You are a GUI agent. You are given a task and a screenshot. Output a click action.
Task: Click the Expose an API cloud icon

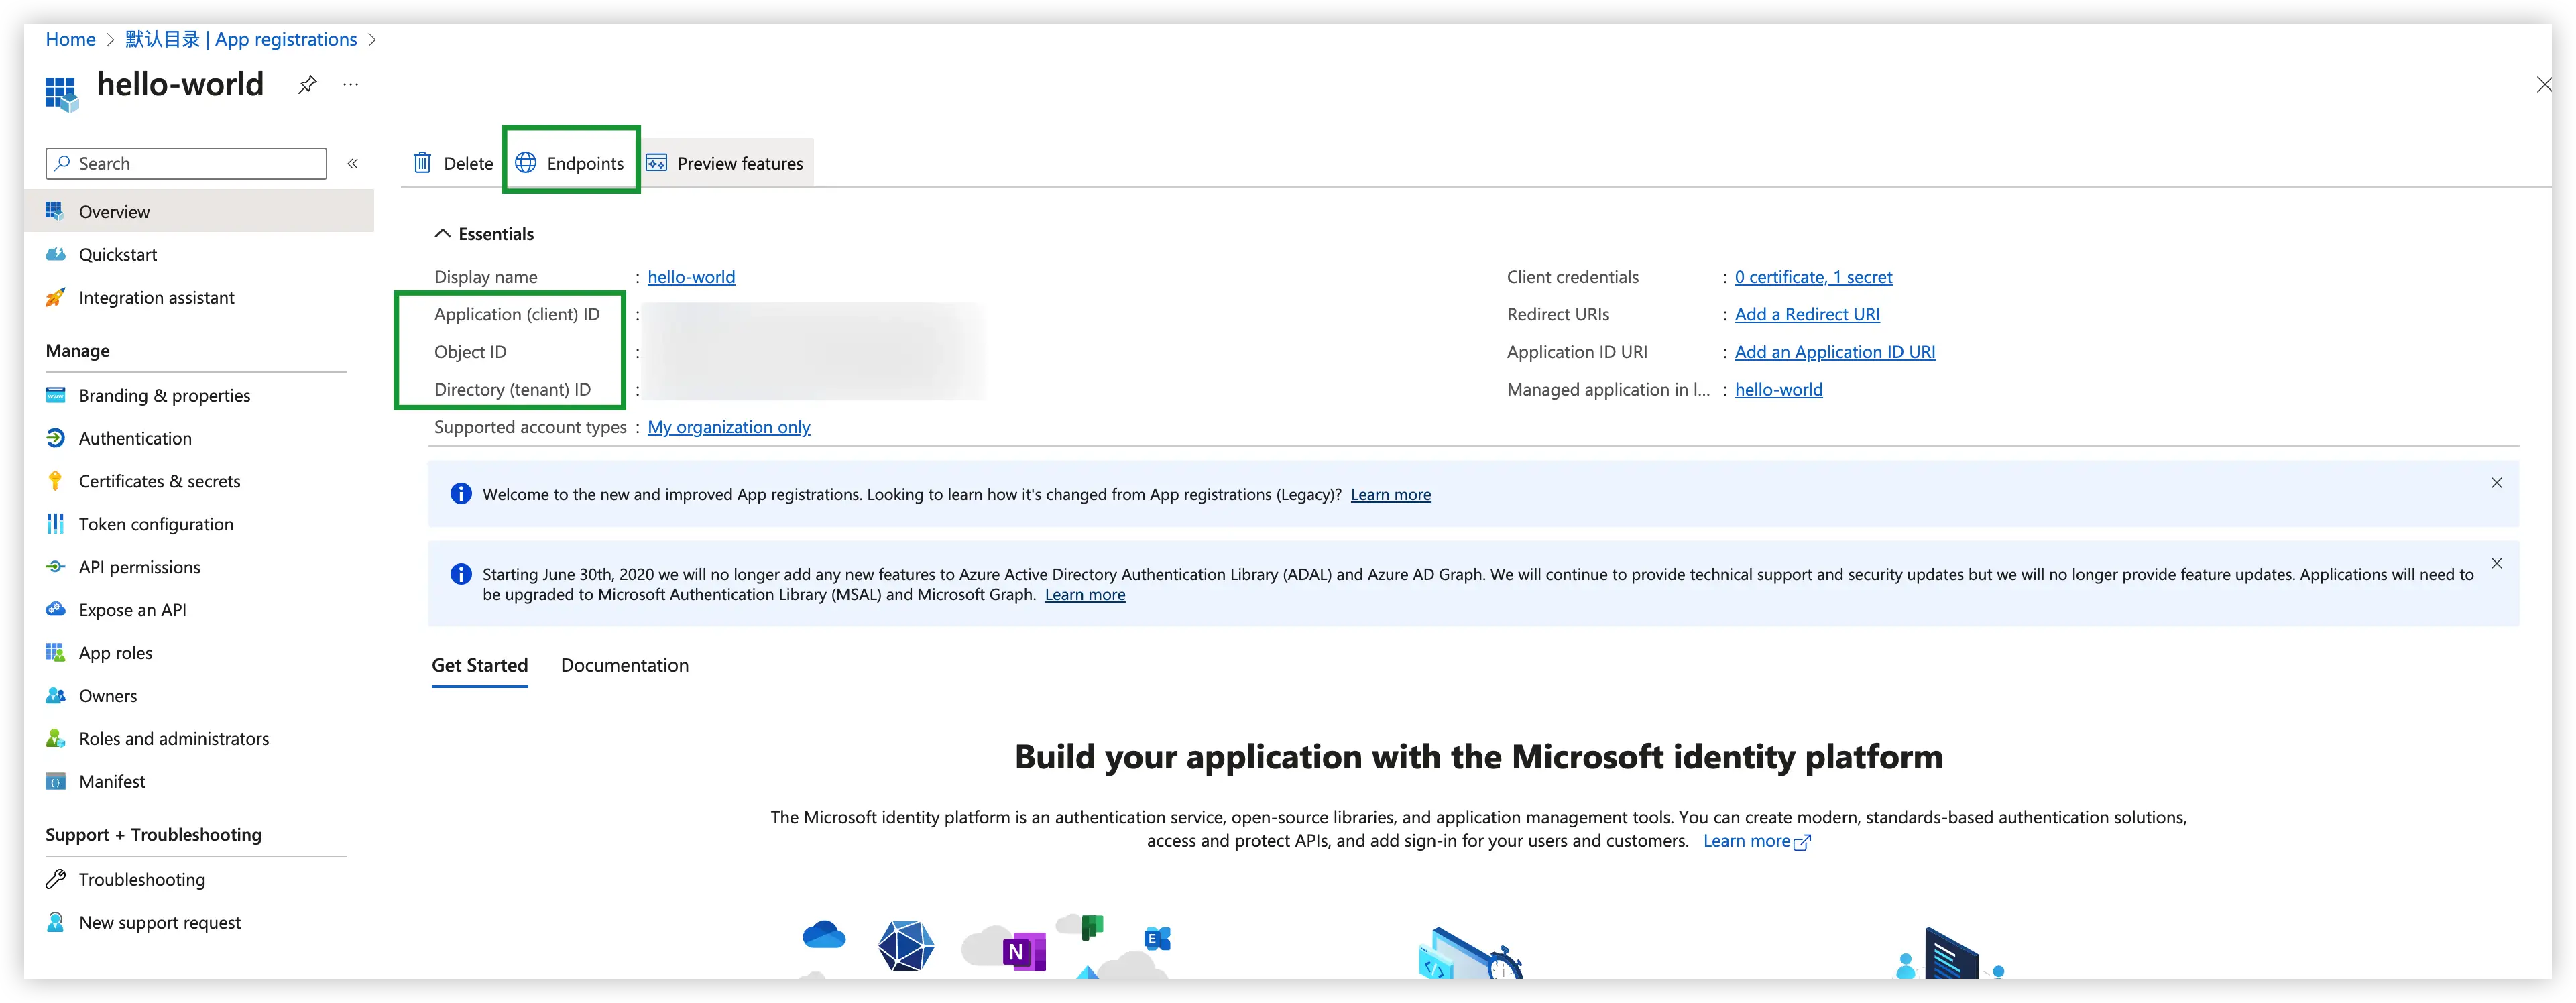(x=56, y=609)
